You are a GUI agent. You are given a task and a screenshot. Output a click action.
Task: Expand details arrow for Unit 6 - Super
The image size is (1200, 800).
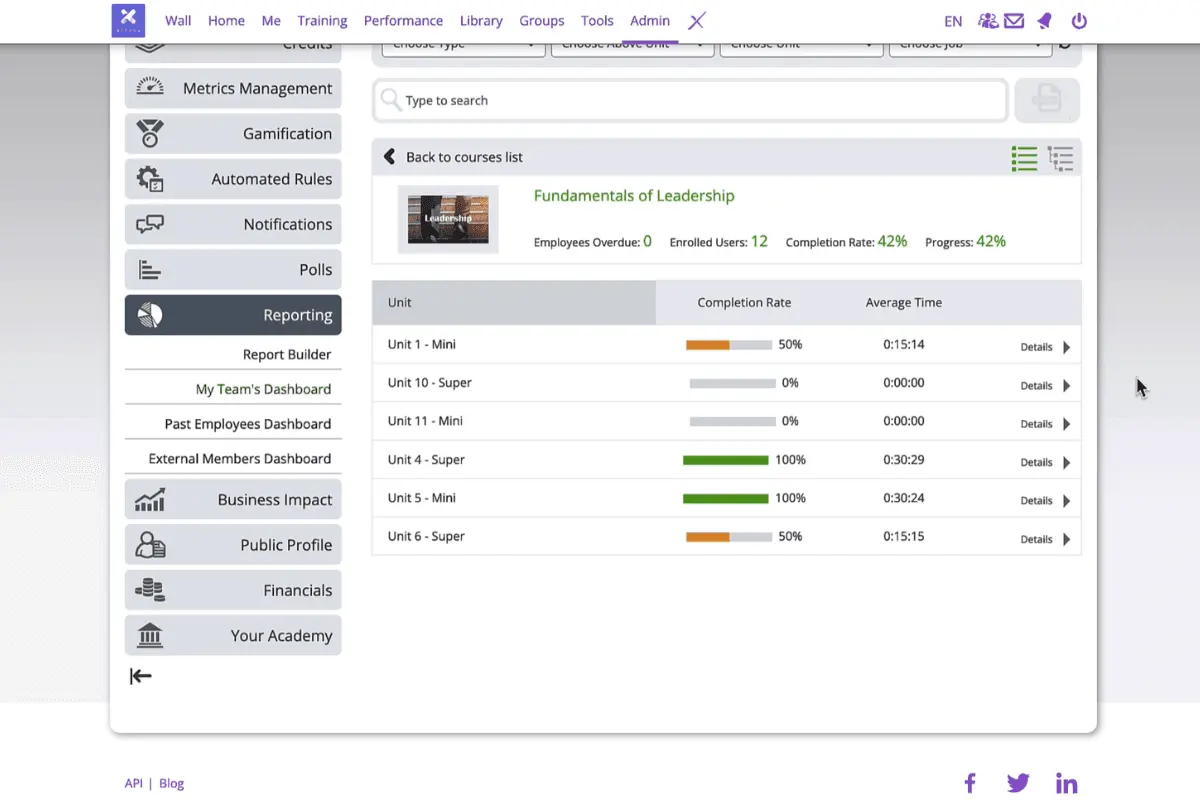click(1066, 539)
